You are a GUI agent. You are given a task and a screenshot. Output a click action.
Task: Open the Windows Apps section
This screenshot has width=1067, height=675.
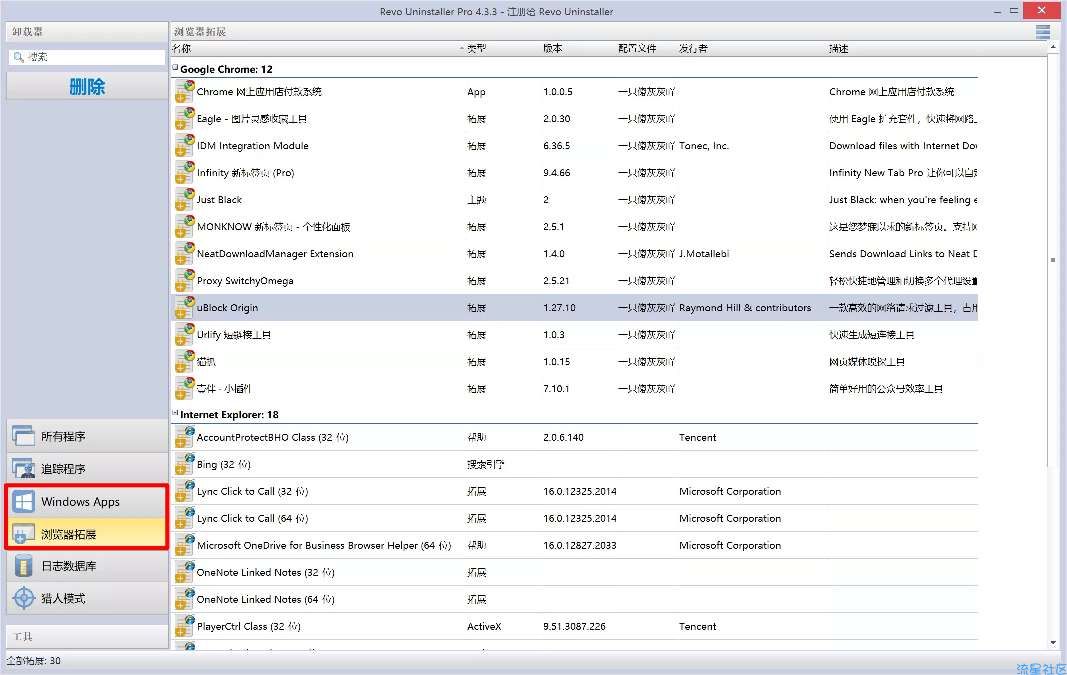point(87,501)
